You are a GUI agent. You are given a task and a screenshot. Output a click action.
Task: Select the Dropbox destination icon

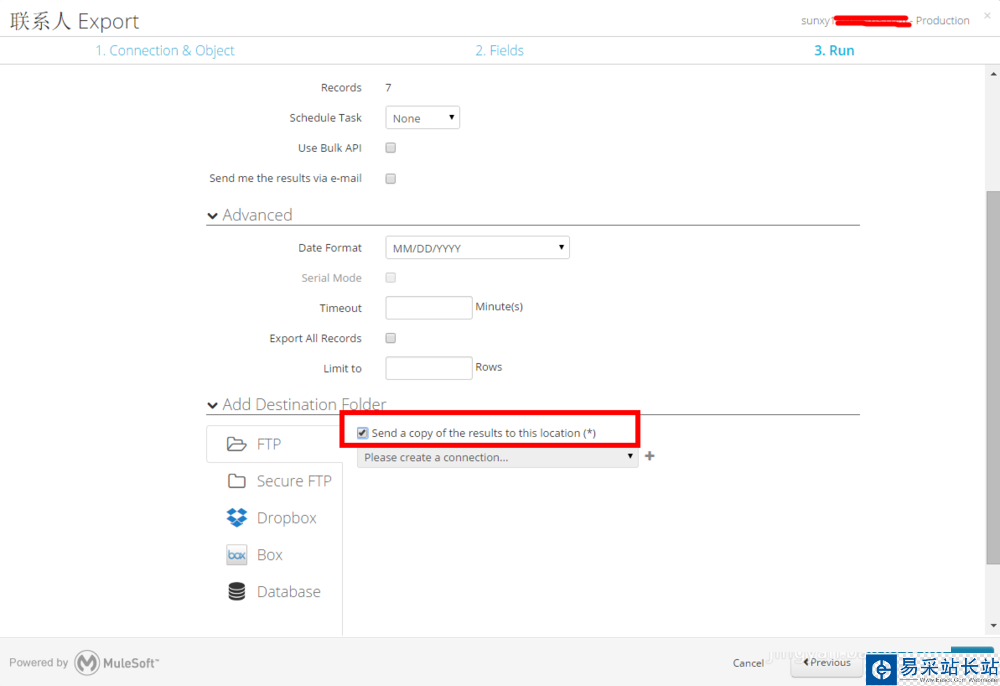(x=237, y=518)
